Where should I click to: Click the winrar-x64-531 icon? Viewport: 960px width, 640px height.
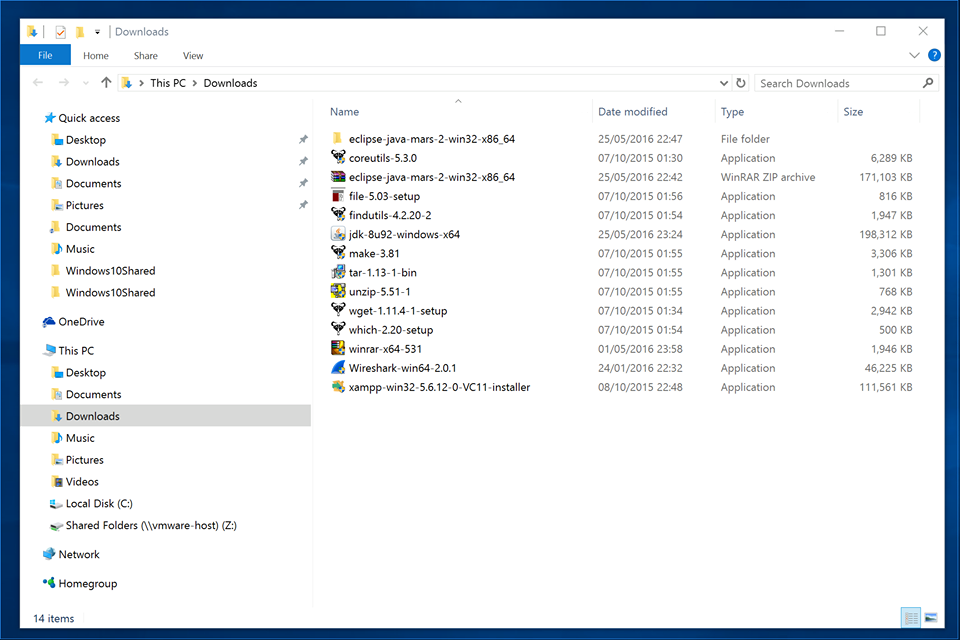[338, 348]
